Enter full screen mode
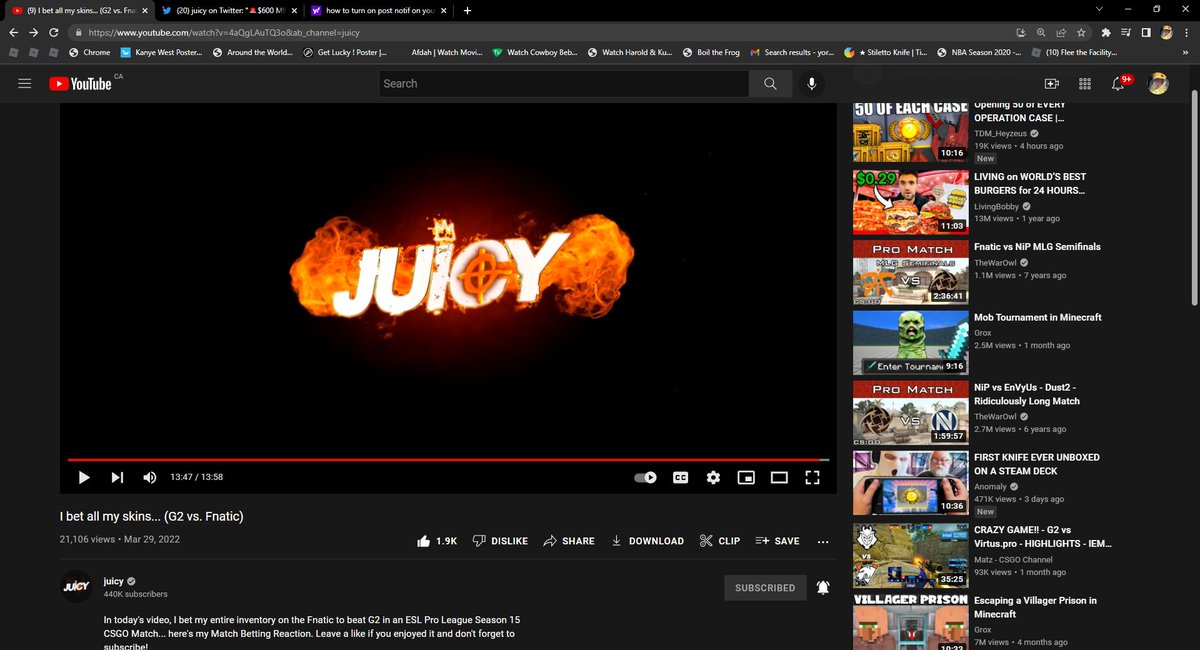 [812, 478]
